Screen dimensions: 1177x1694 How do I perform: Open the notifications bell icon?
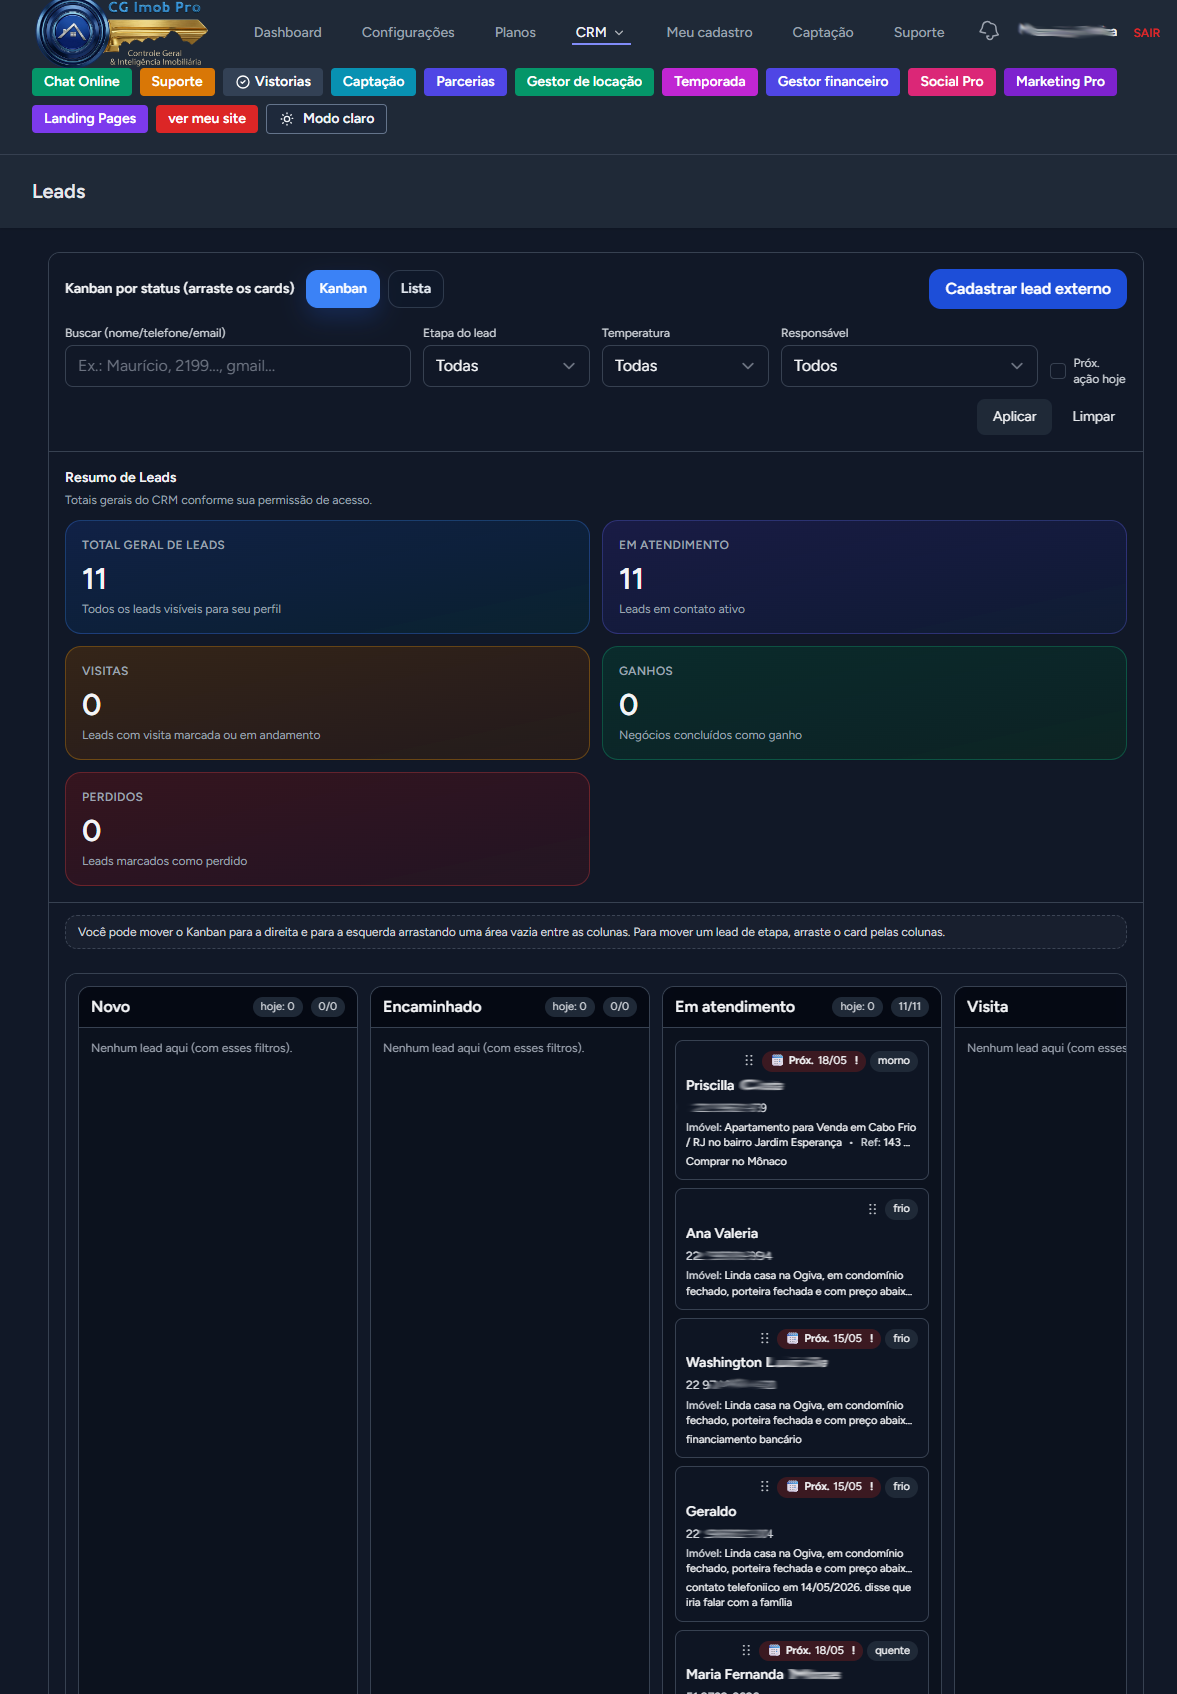click(989, 31)
